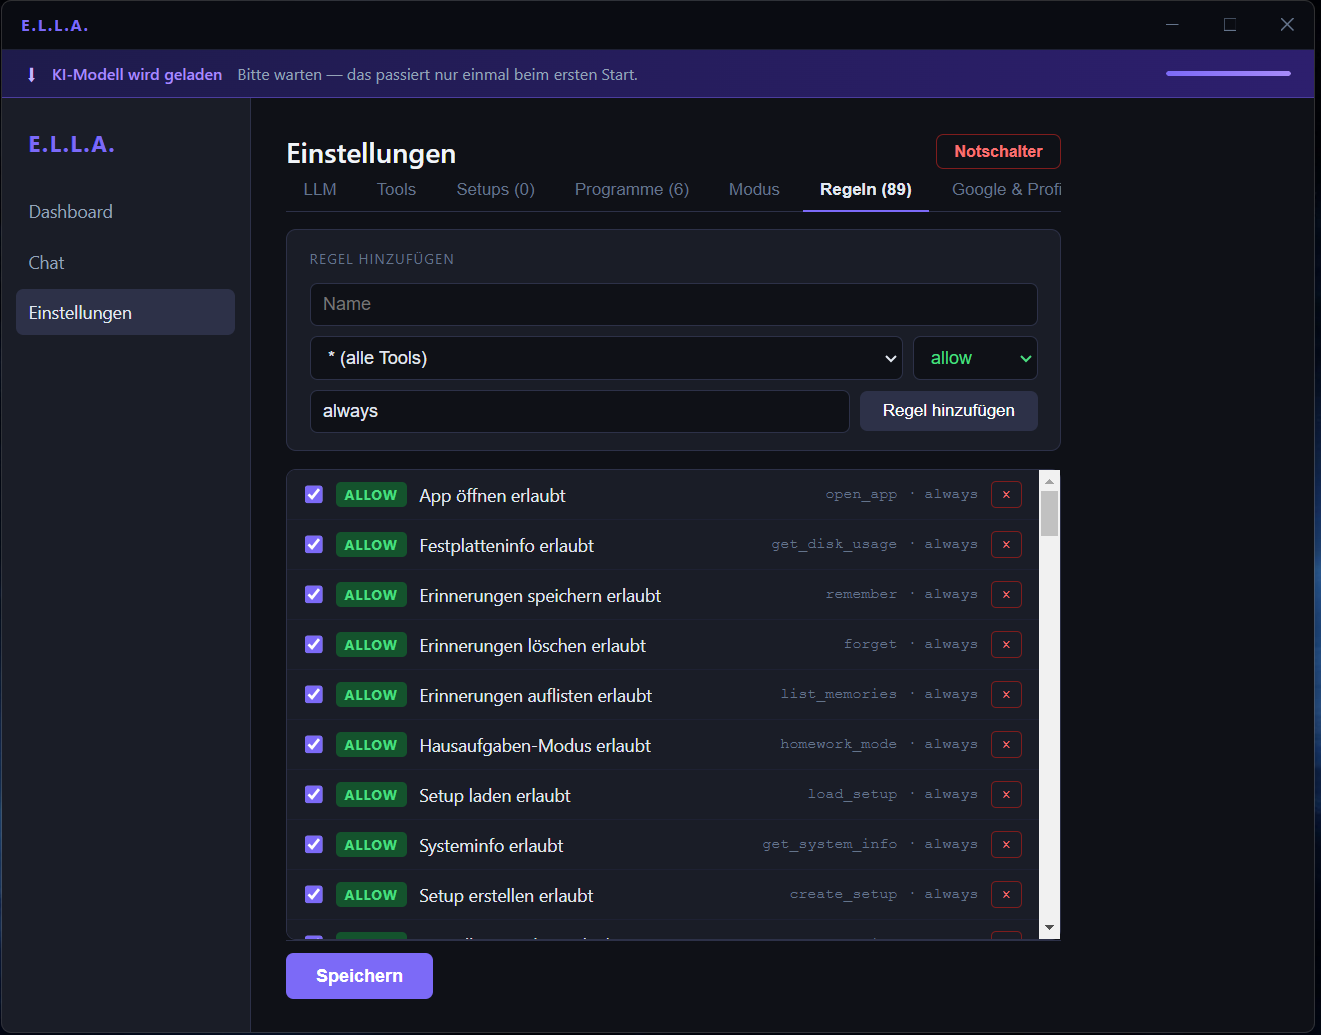
Task: Open the allow action dropdown
Action: coord(975,358)
